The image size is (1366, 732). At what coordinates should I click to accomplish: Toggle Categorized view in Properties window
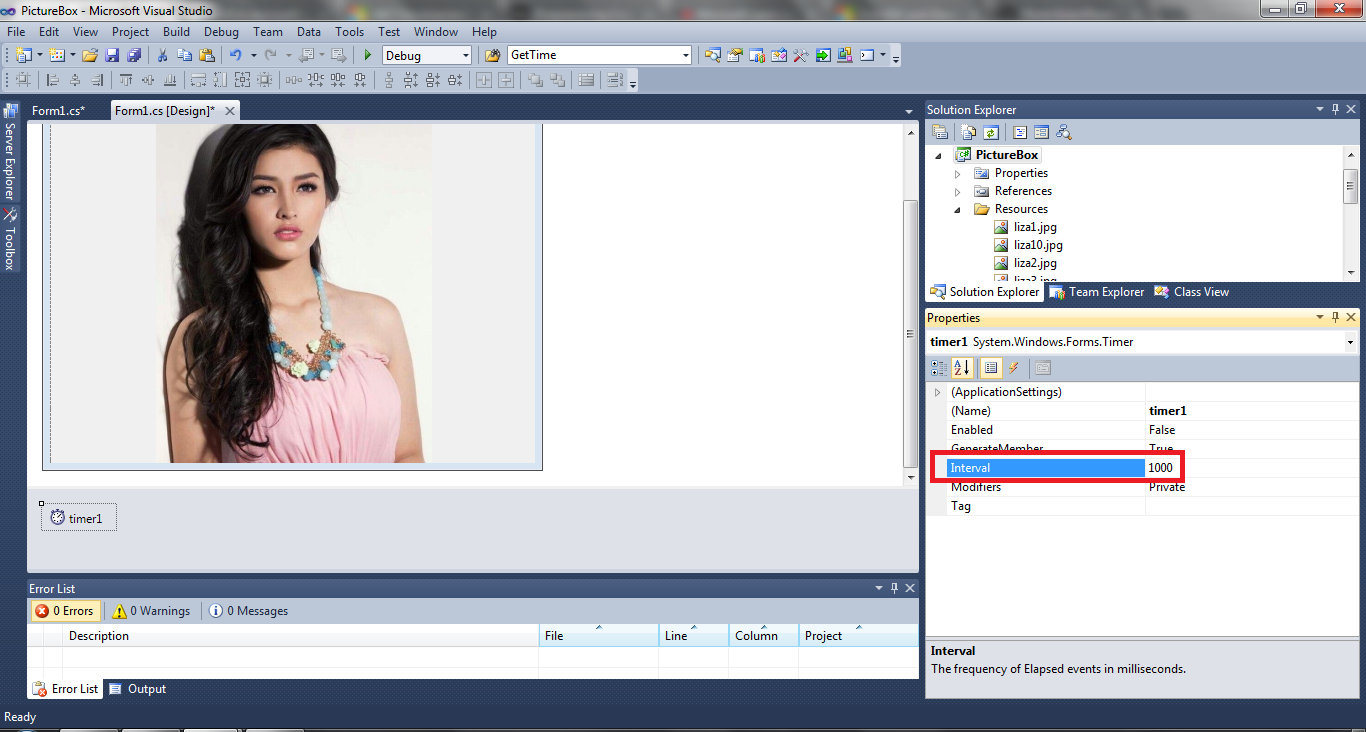[939, 367]
